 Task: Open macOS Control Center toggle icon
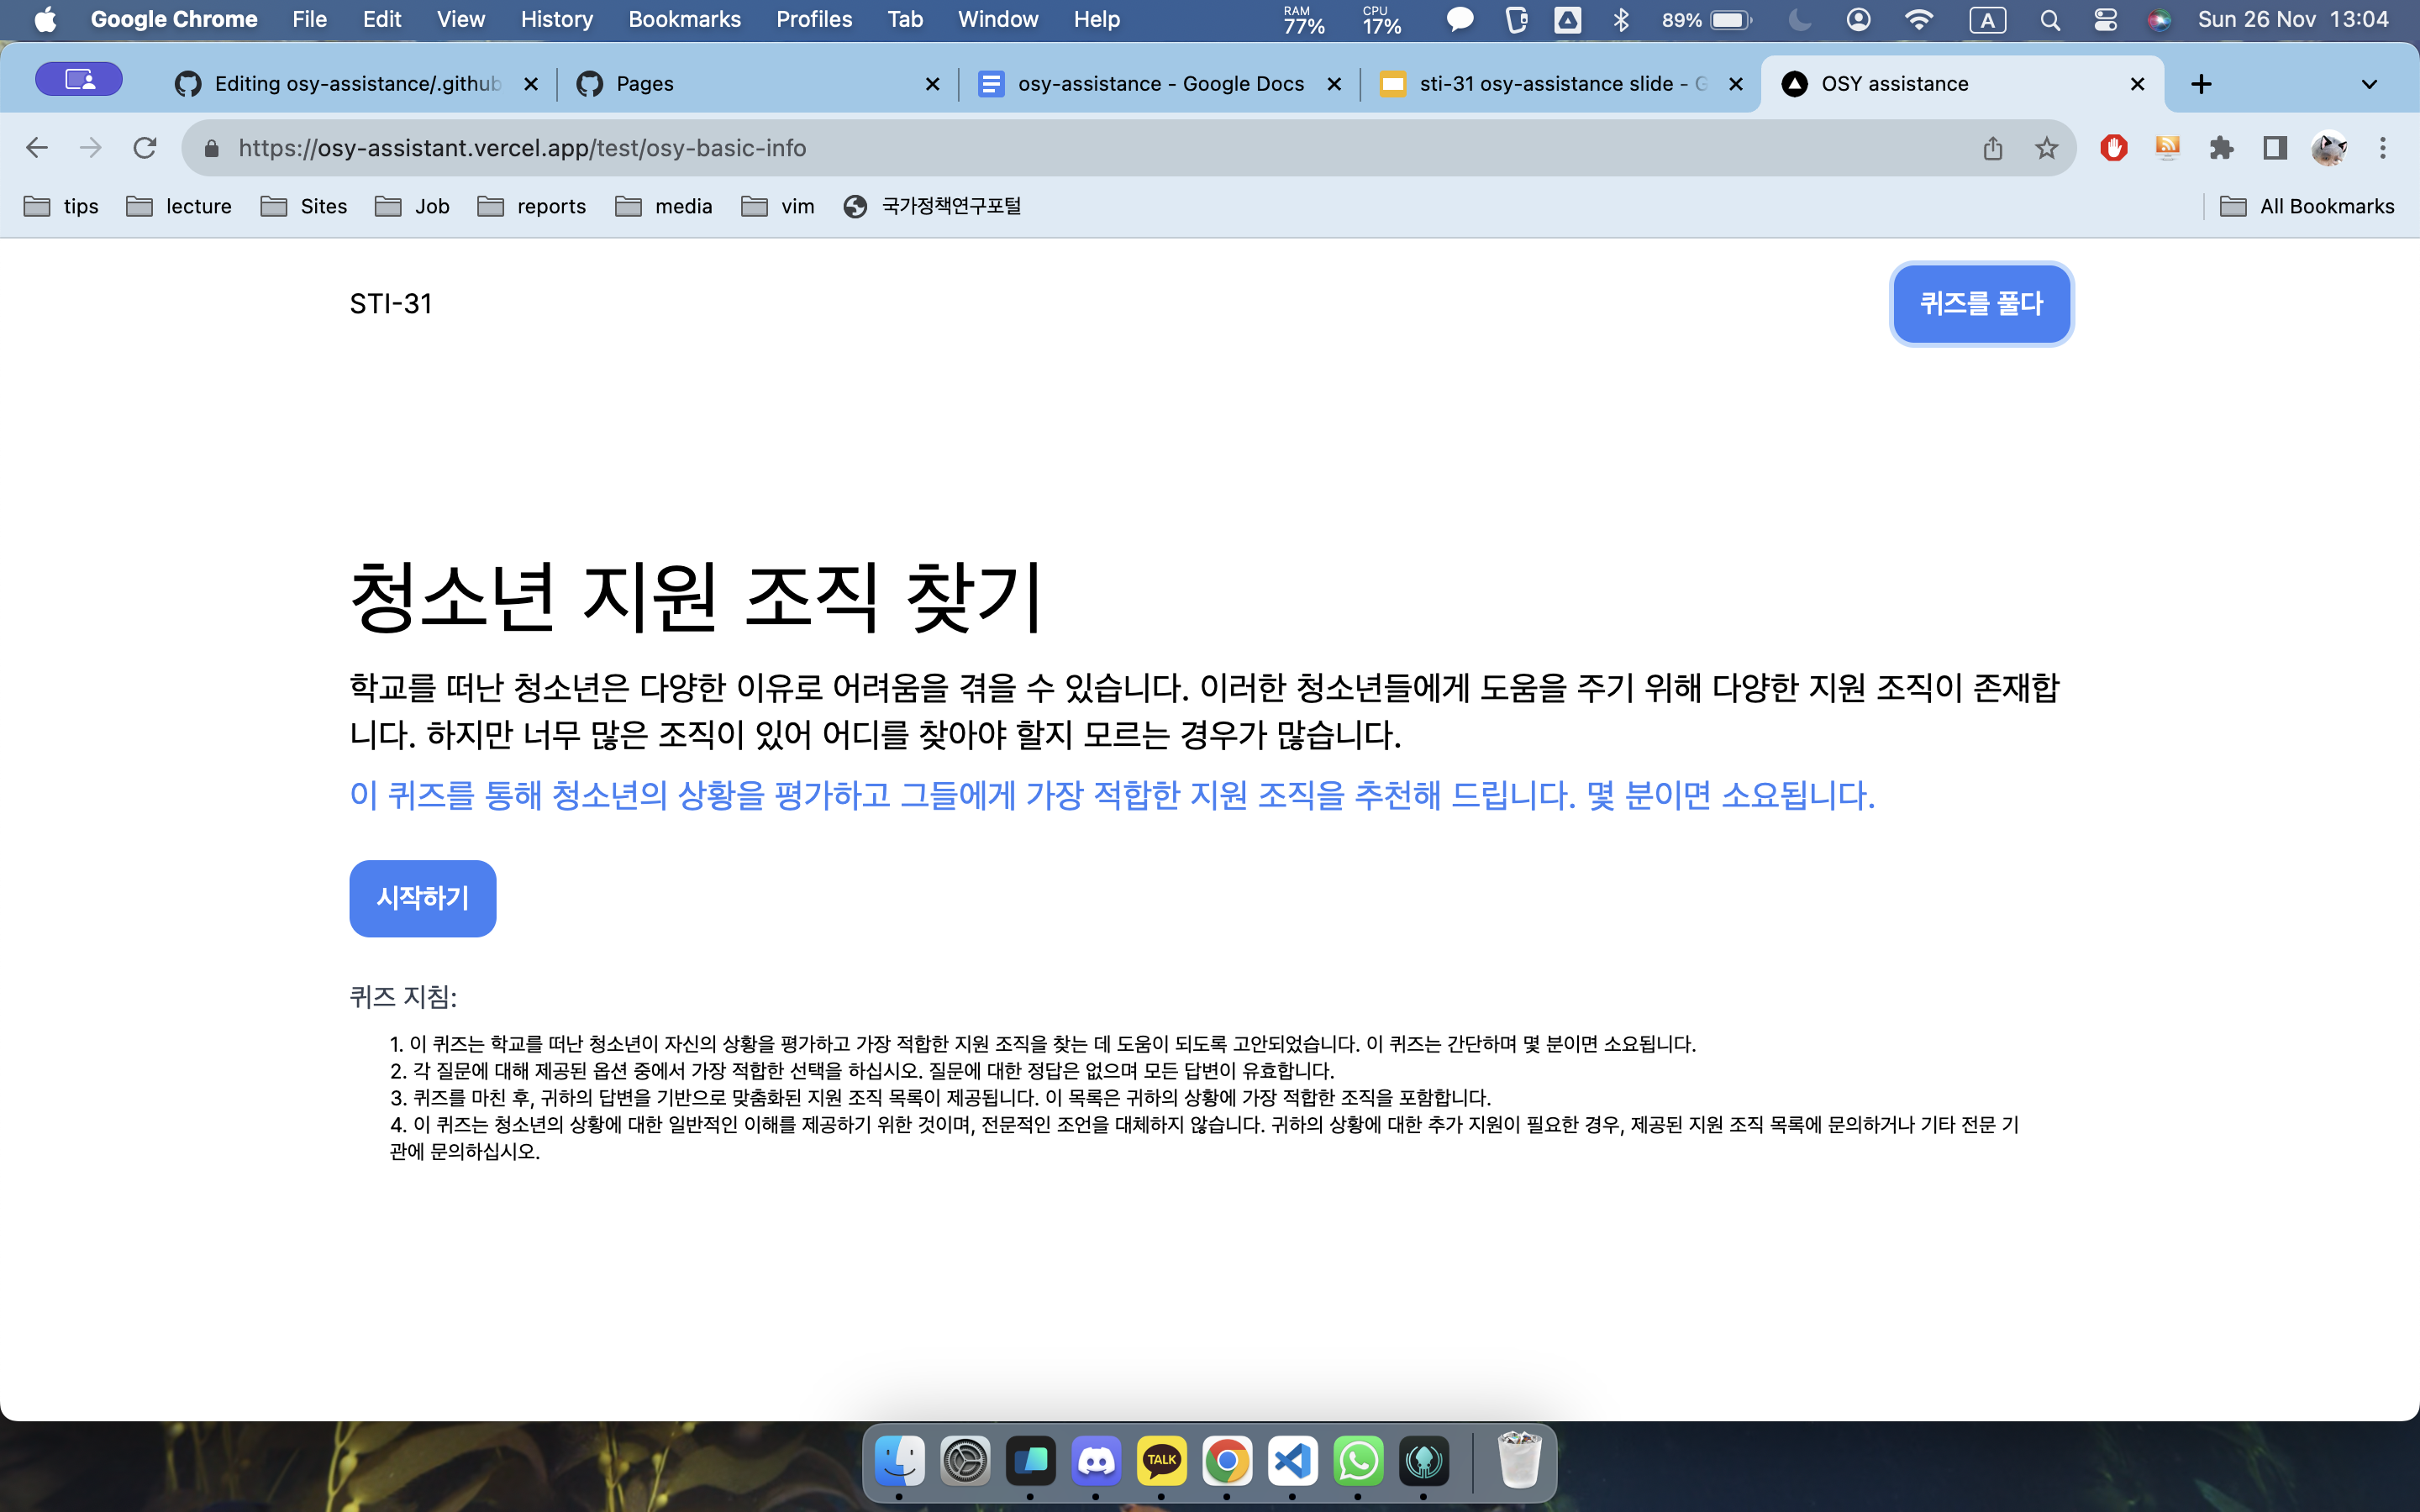pyautogui.click(x=2105, y=20)
